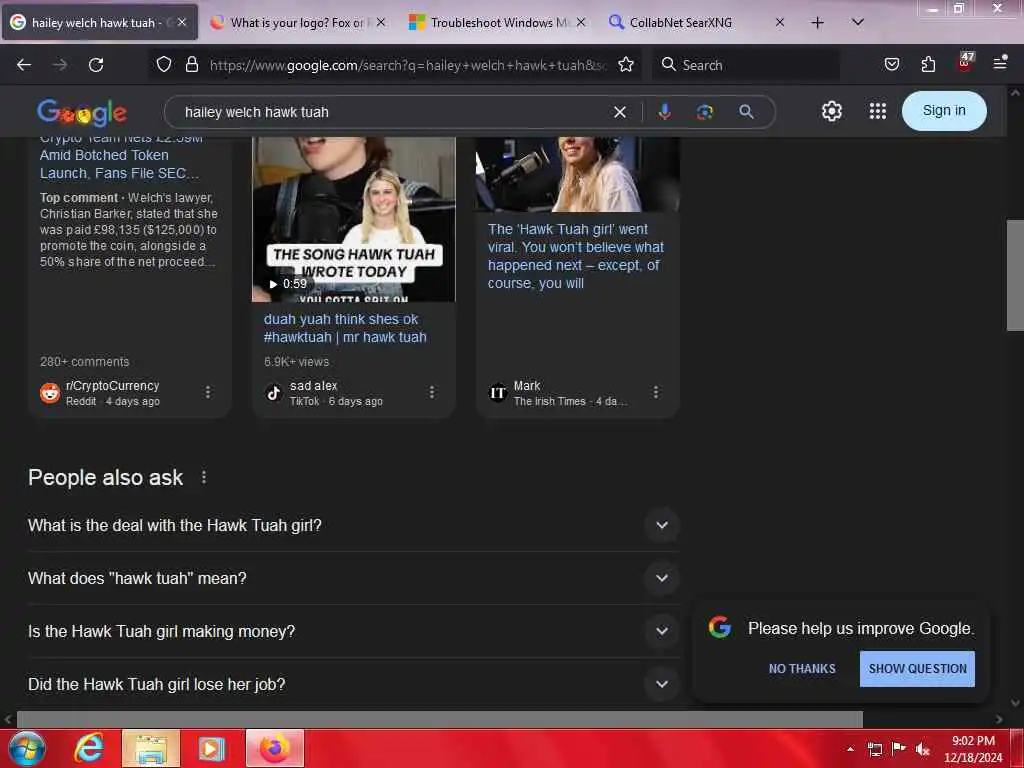
Task: Open the Save to Pocket icon
Action: (x=891, y=64)
